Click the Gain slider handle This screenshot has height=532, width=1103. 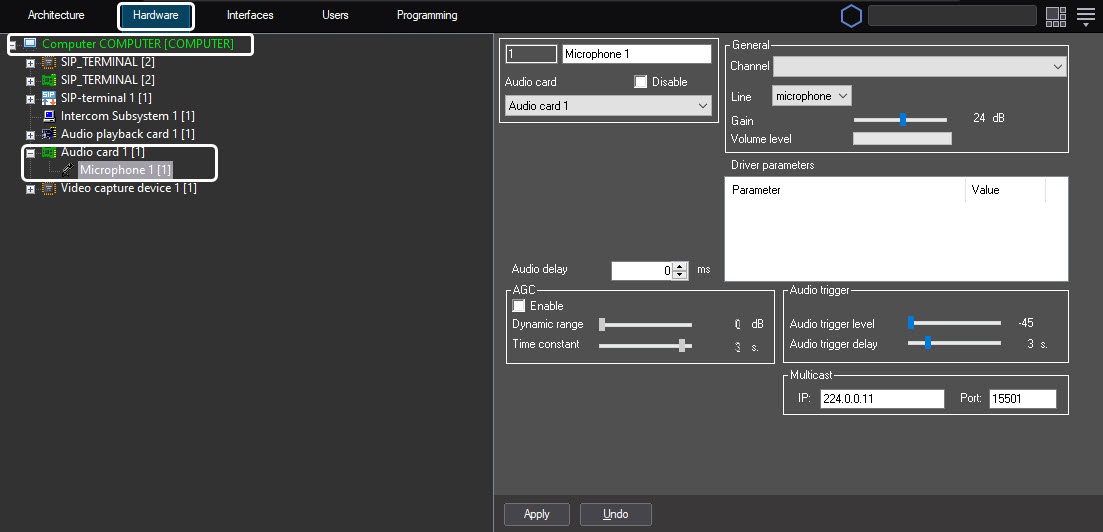click(903, 119)
